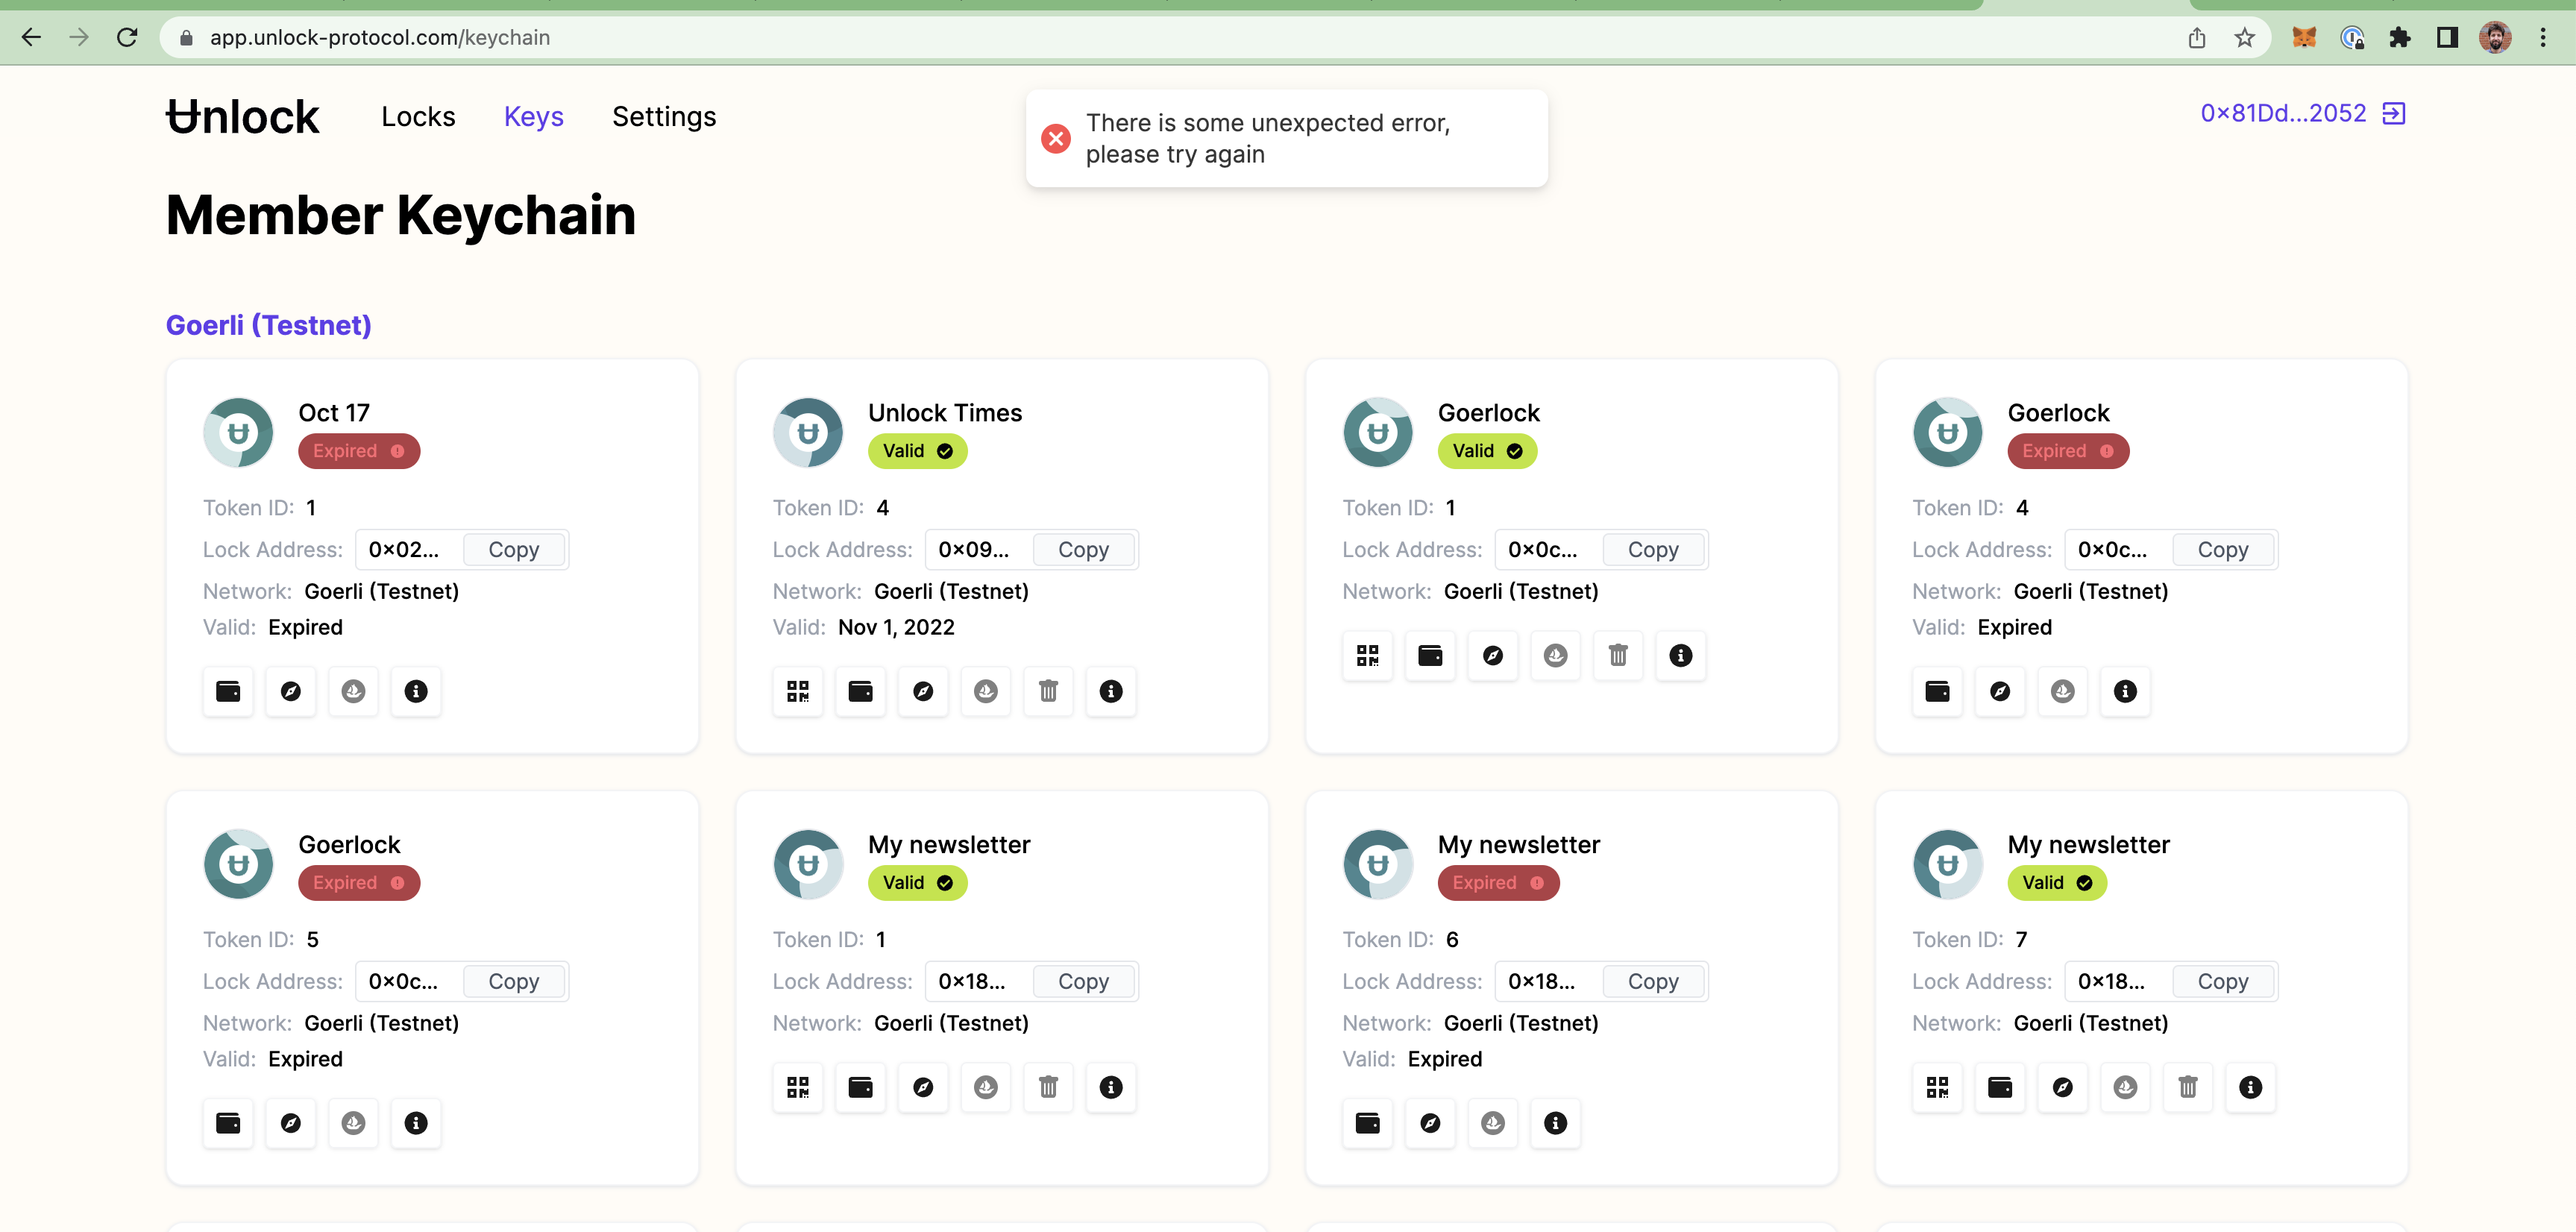The height and width of the screenshot is (1232, 2576).
Task: Open the Settings tab
Action: coord(664,117)
